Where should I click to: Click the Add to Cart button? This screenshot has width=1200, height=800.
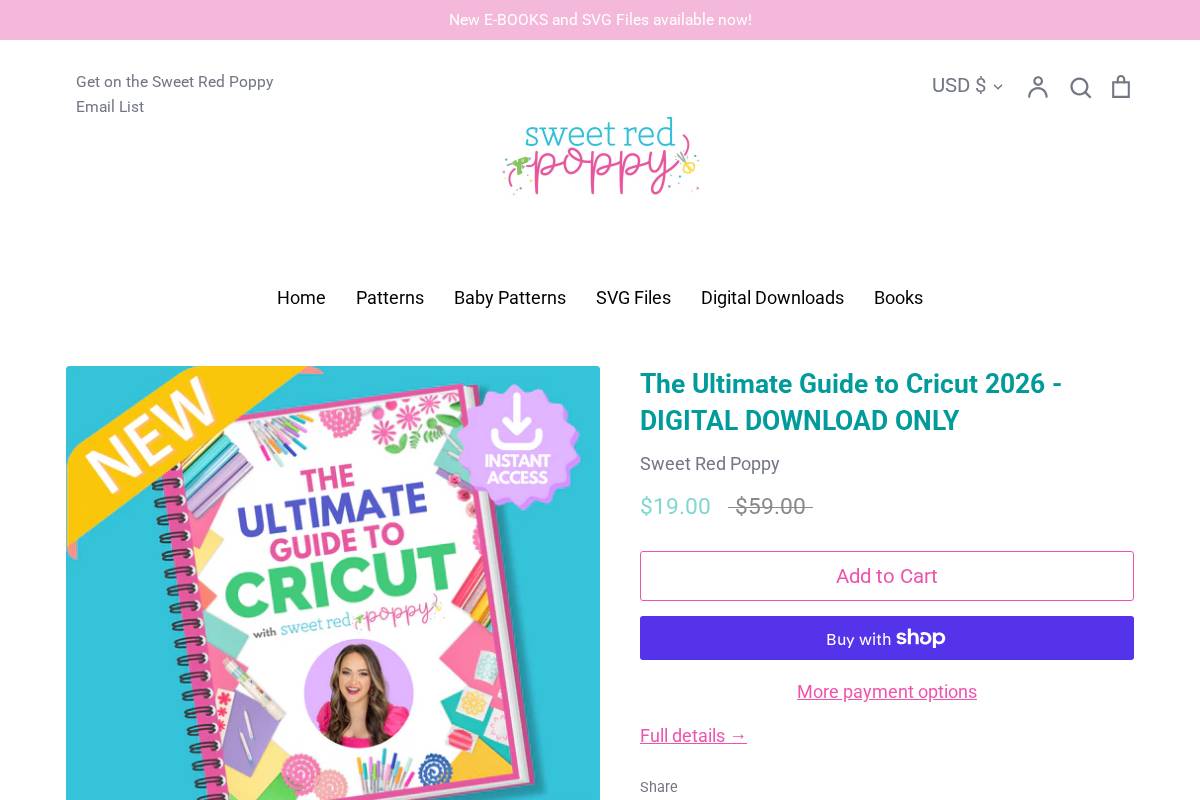887,576
